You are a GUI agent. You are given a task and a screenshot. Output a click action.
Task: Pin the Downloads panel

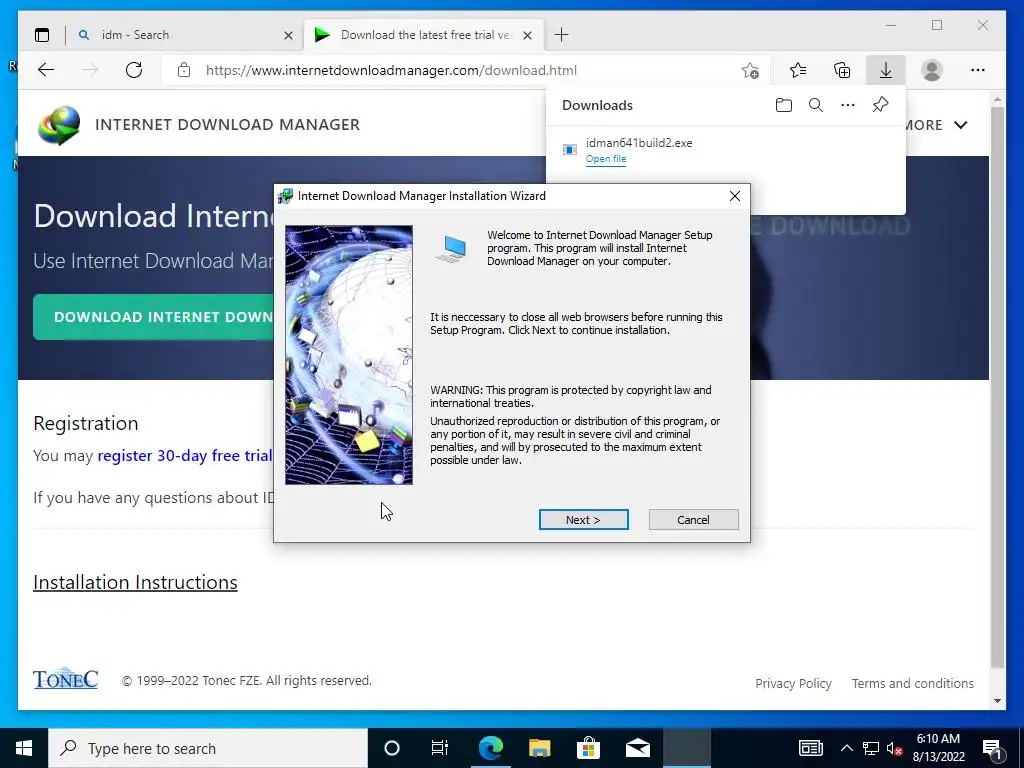tap(880, 105)
